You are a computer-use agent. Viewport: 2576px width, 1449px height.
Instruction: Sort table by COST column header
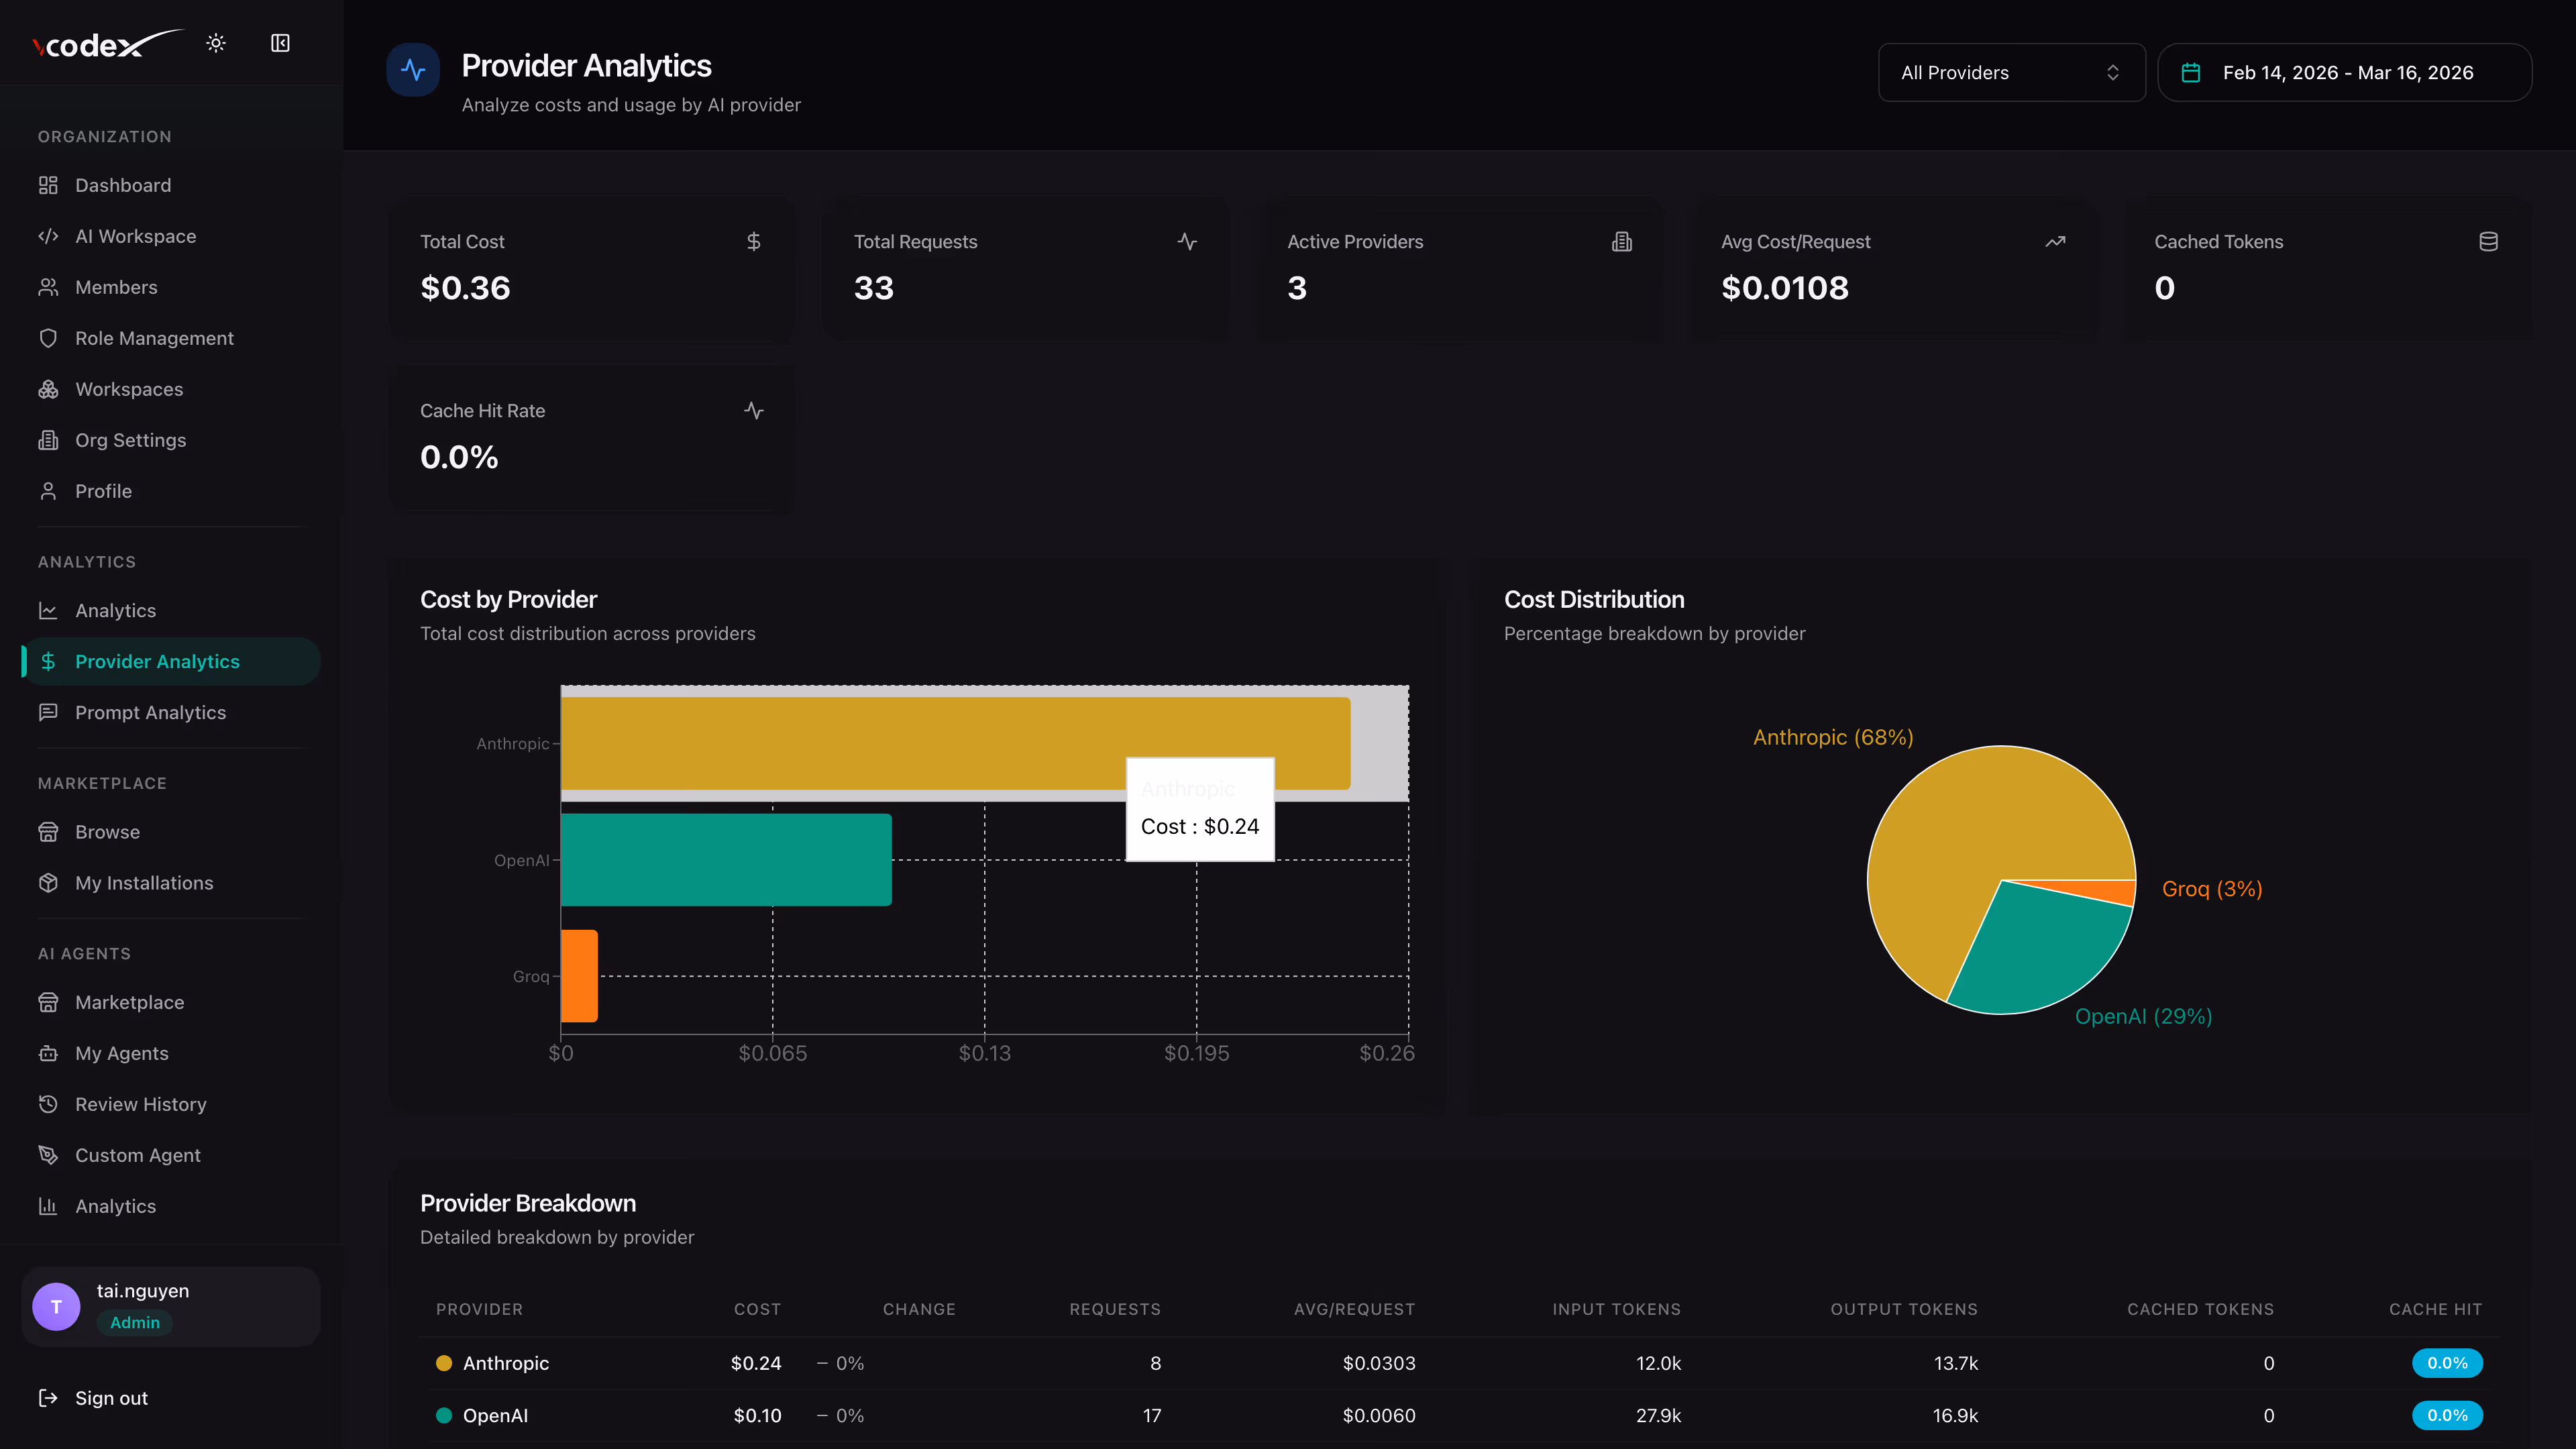[x=757, y=1309]
